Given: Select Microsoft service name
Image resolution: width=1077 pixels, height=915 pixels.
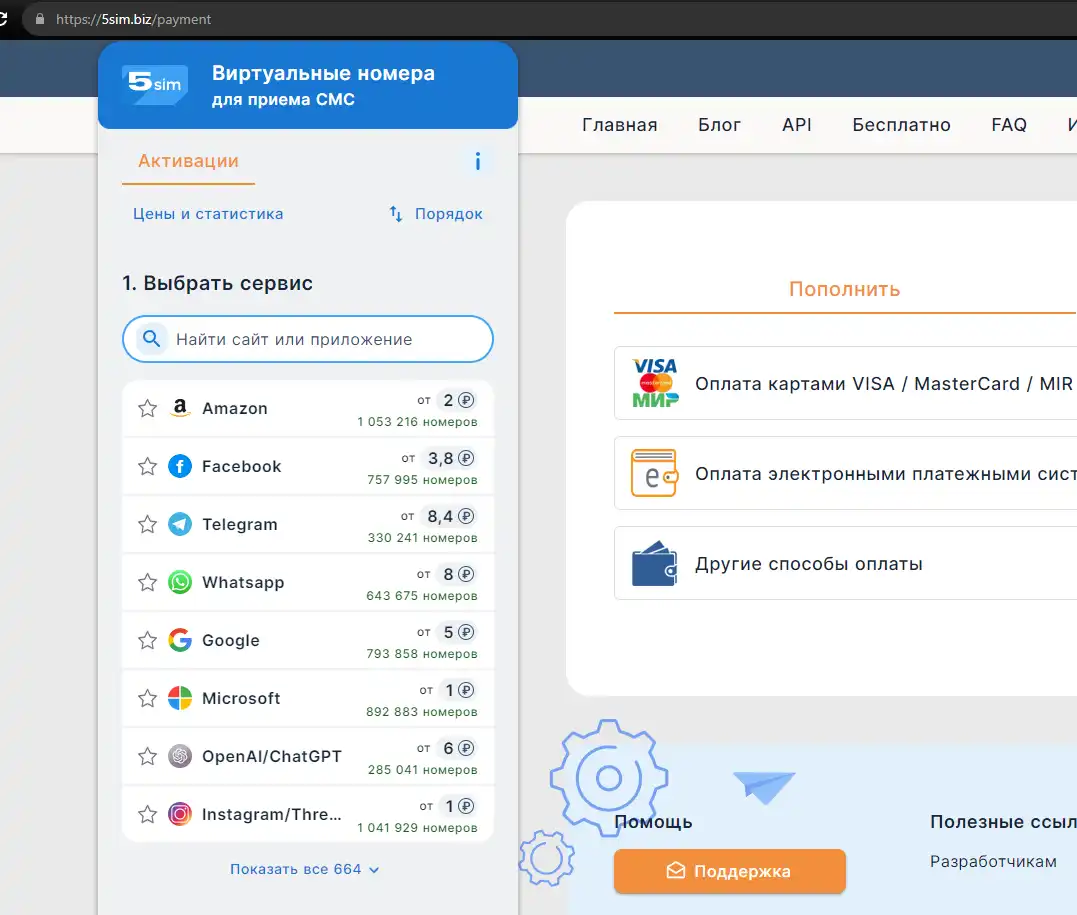Looking at the screenshot, I should tap(241, 698).
